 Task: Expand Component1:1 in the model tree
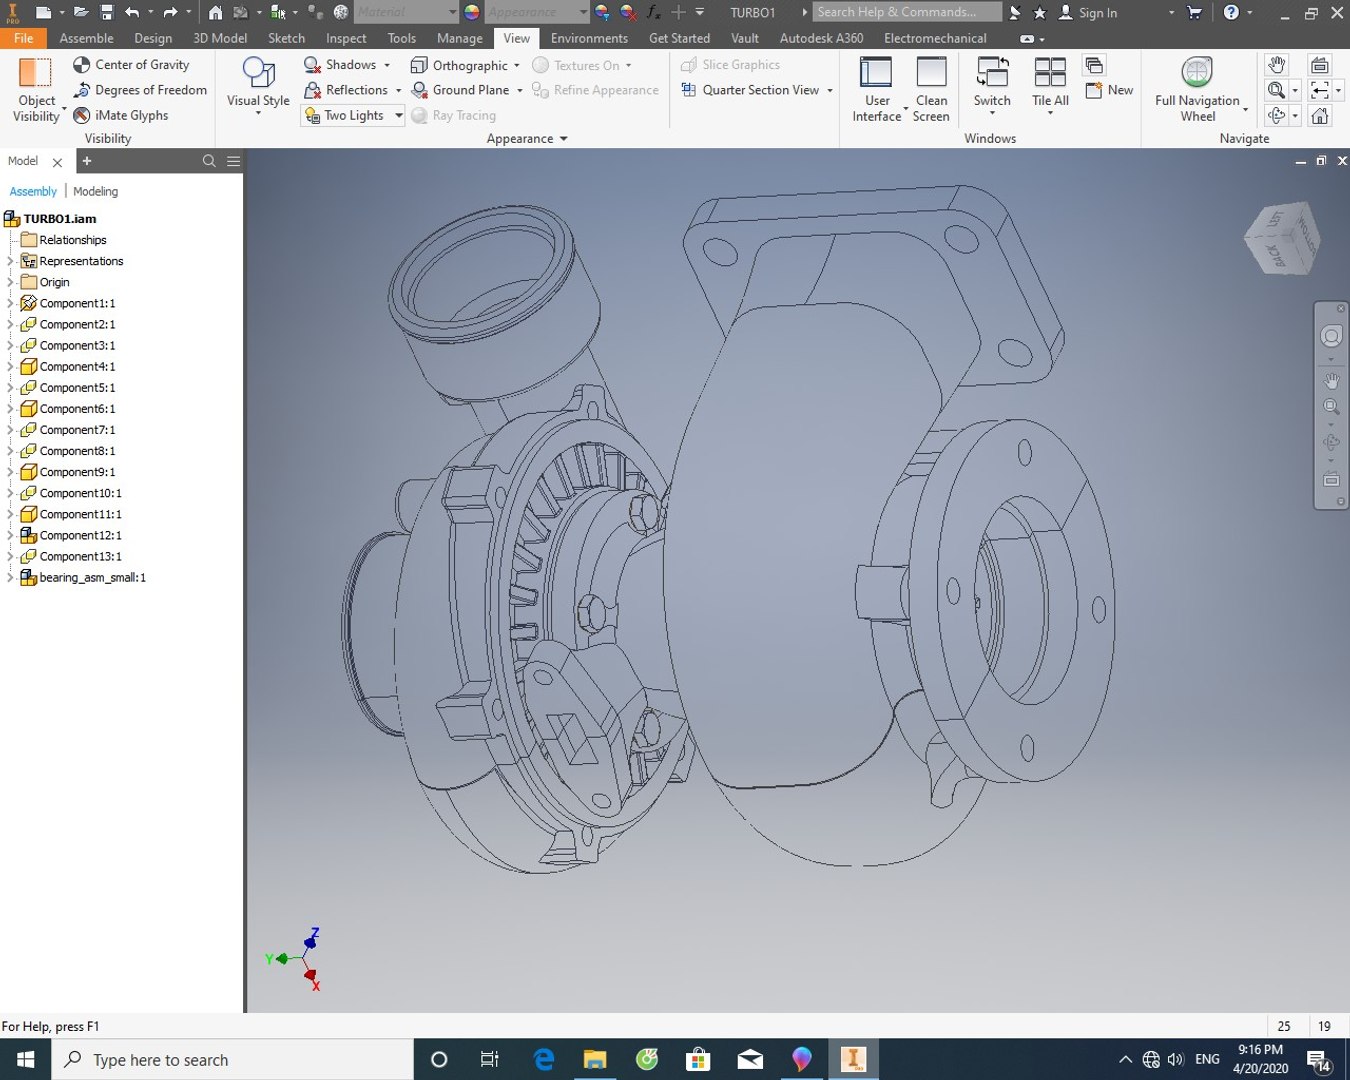(10, 303)
